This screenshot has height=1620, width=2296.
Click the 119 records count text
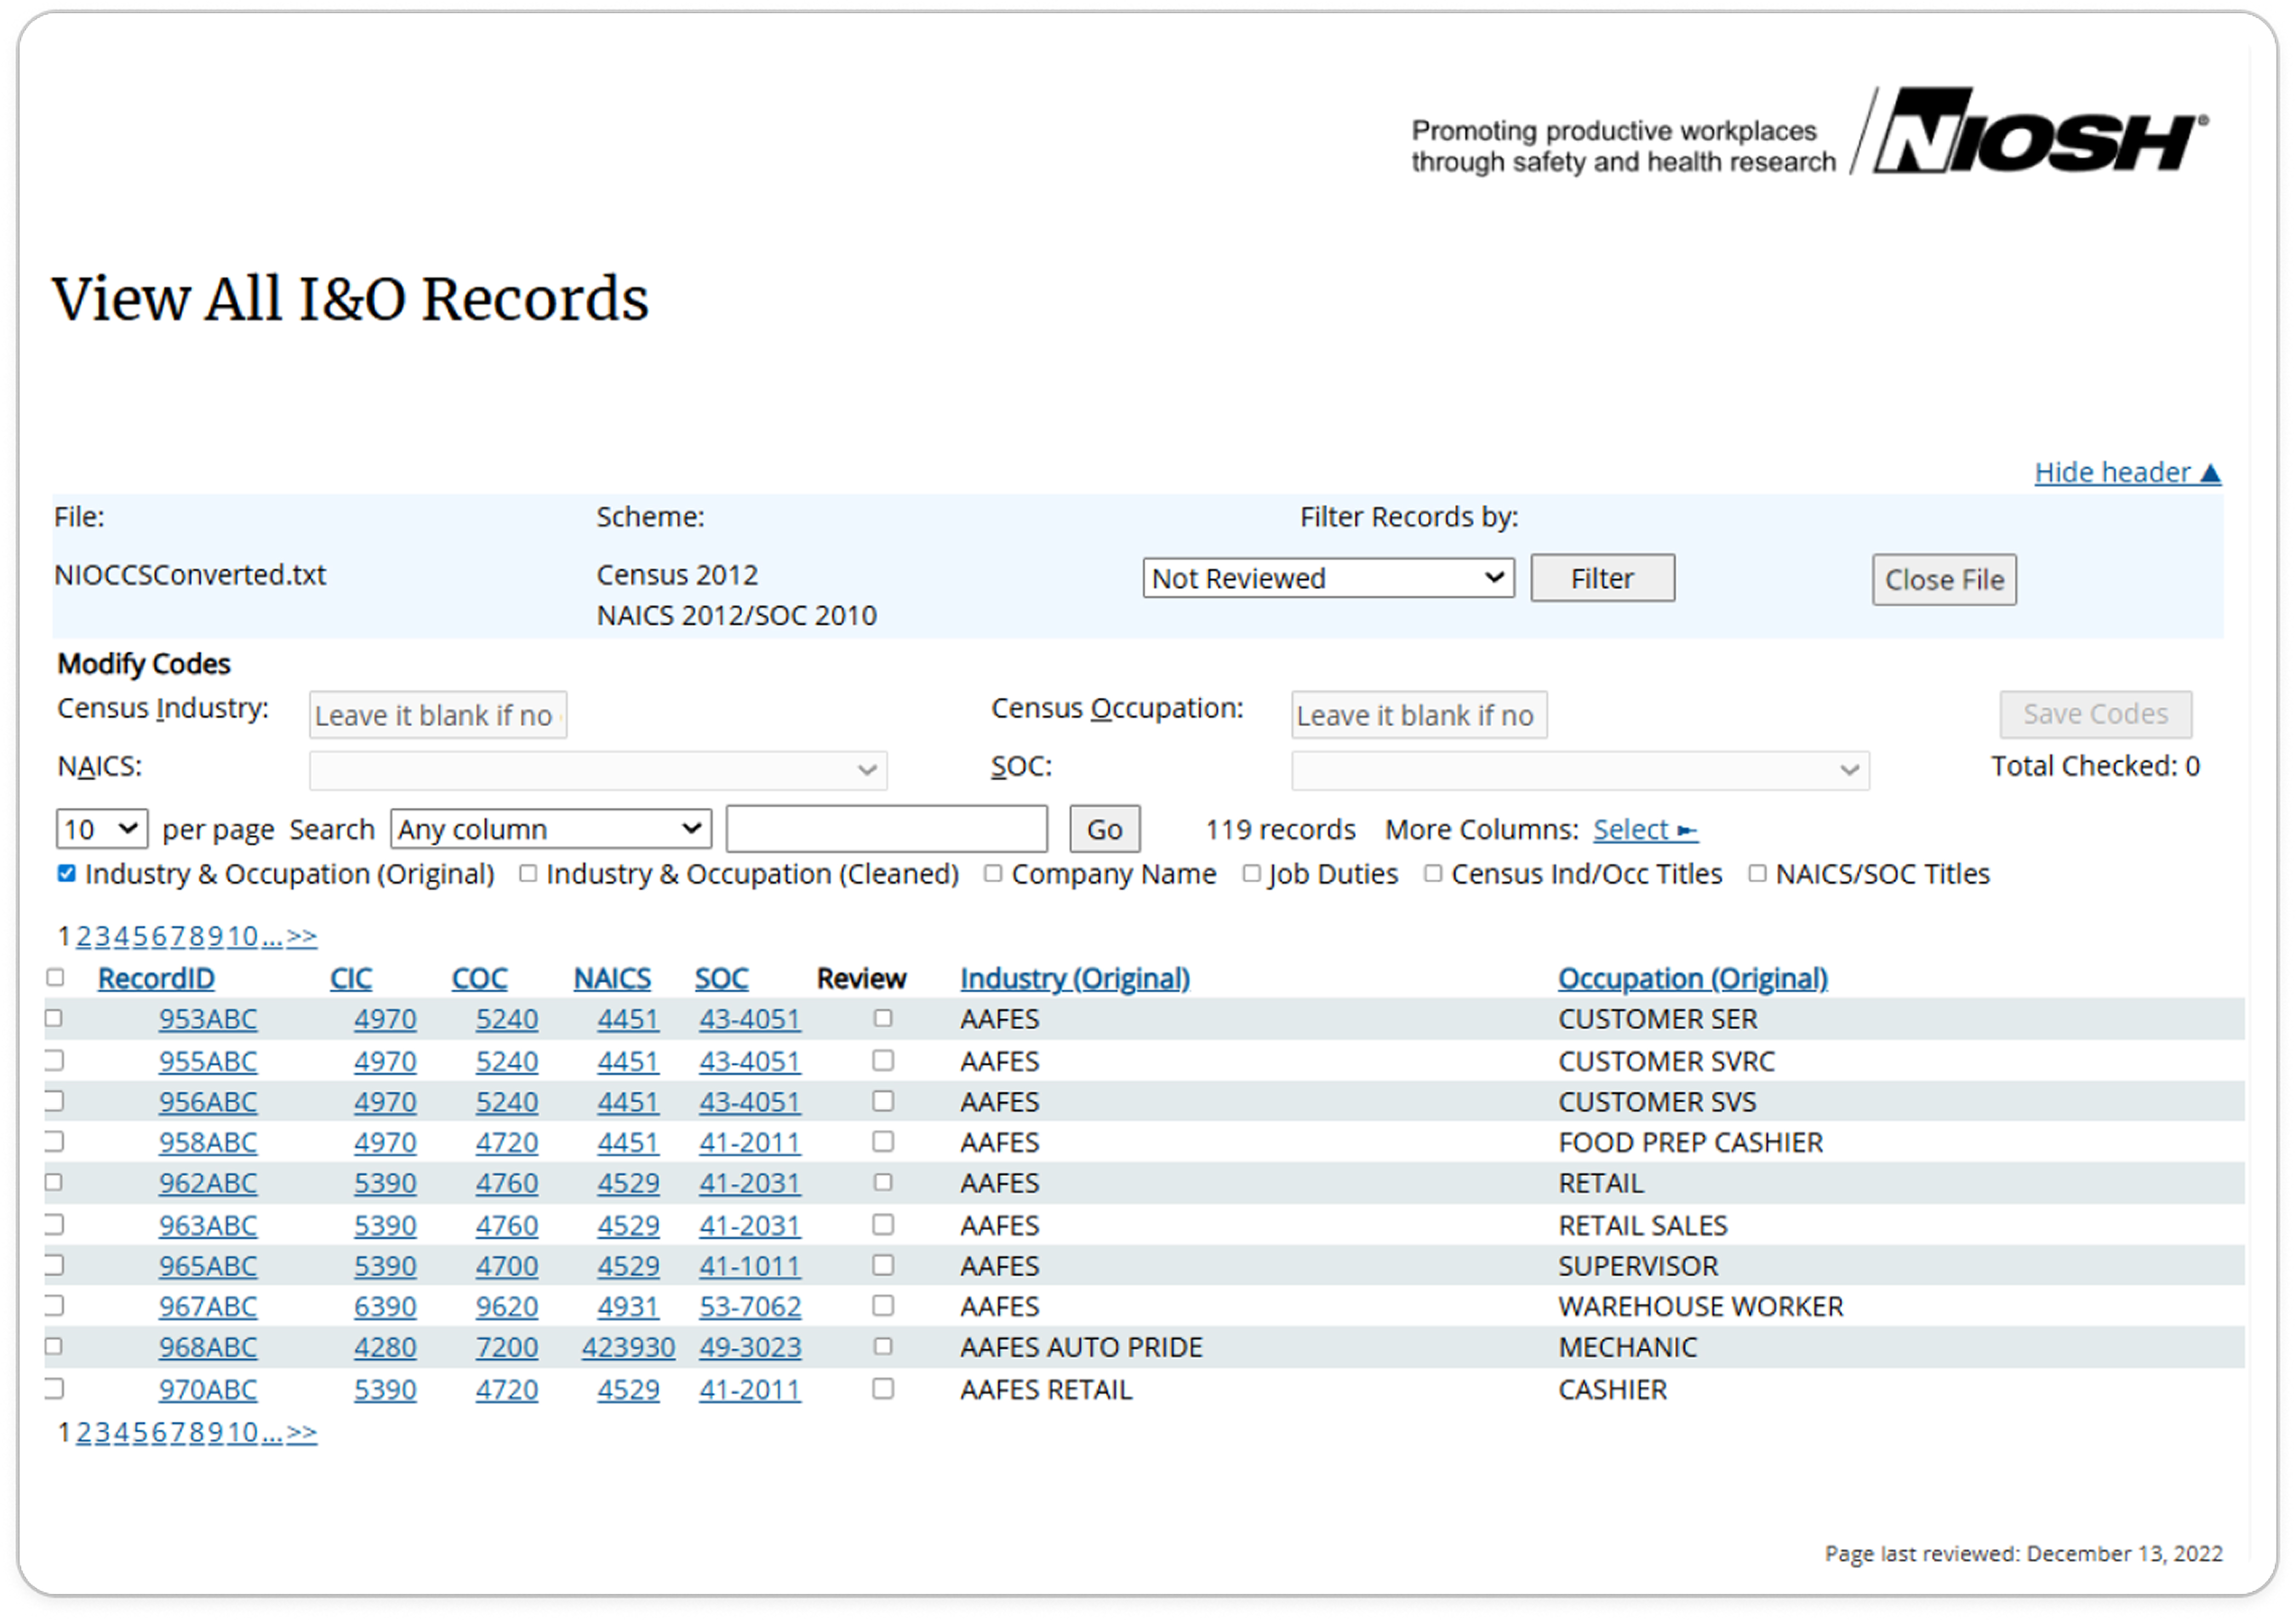point(1280,829)
